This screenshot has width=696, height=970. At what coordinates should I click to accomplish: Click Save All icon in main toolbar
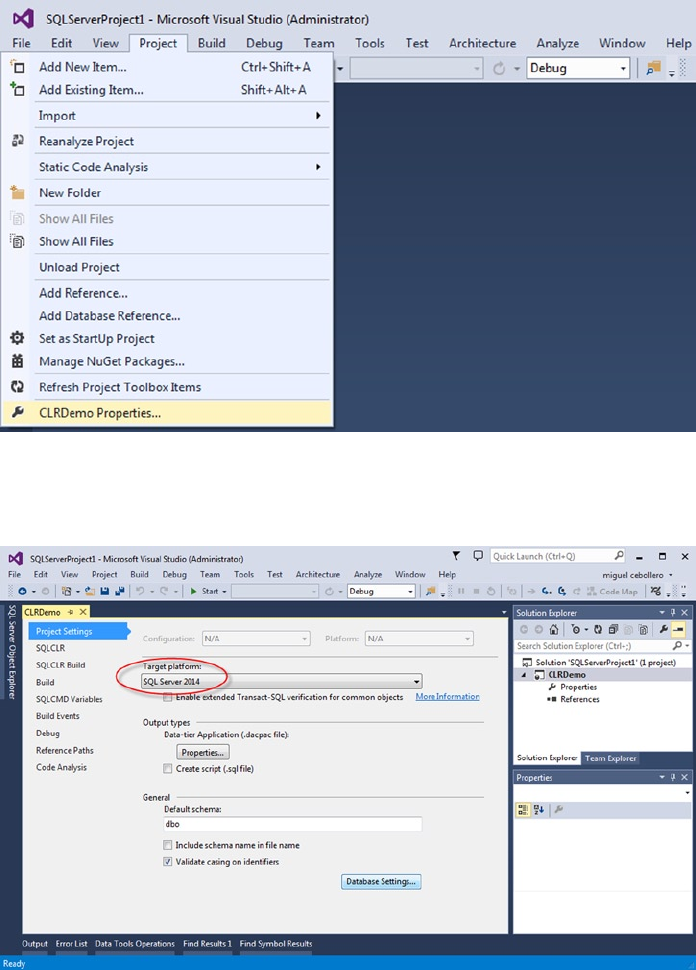pyautogui.click(x=119, y=591)
